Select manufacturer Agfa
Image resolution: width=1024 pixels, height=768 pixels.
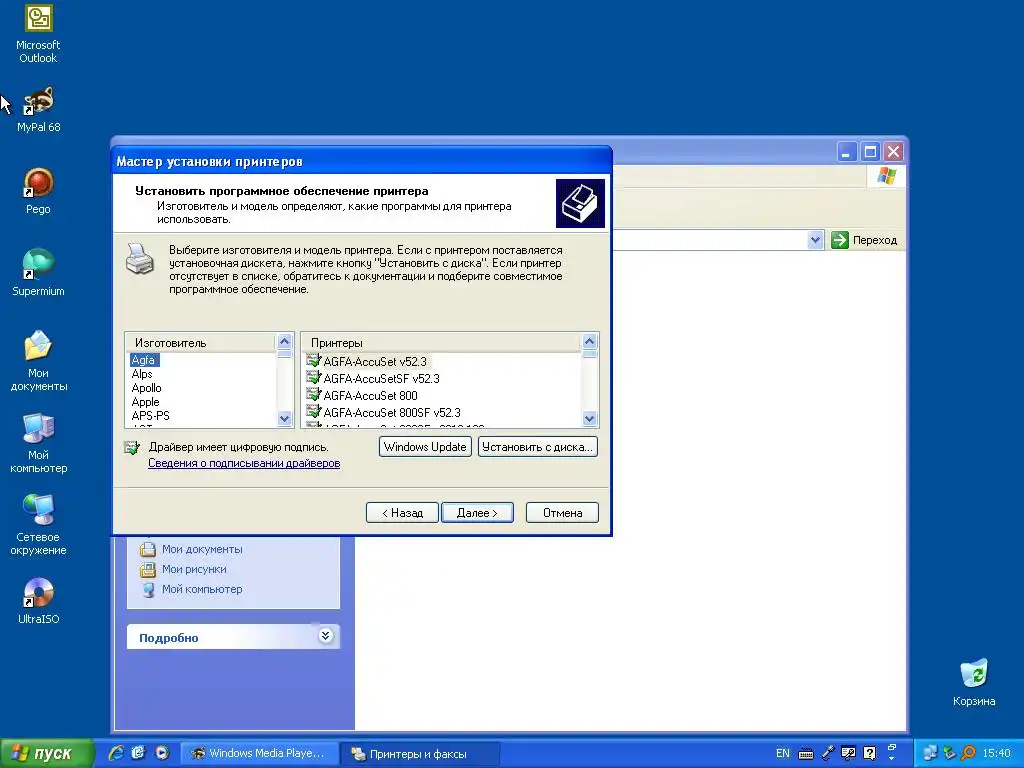(143, 360)
